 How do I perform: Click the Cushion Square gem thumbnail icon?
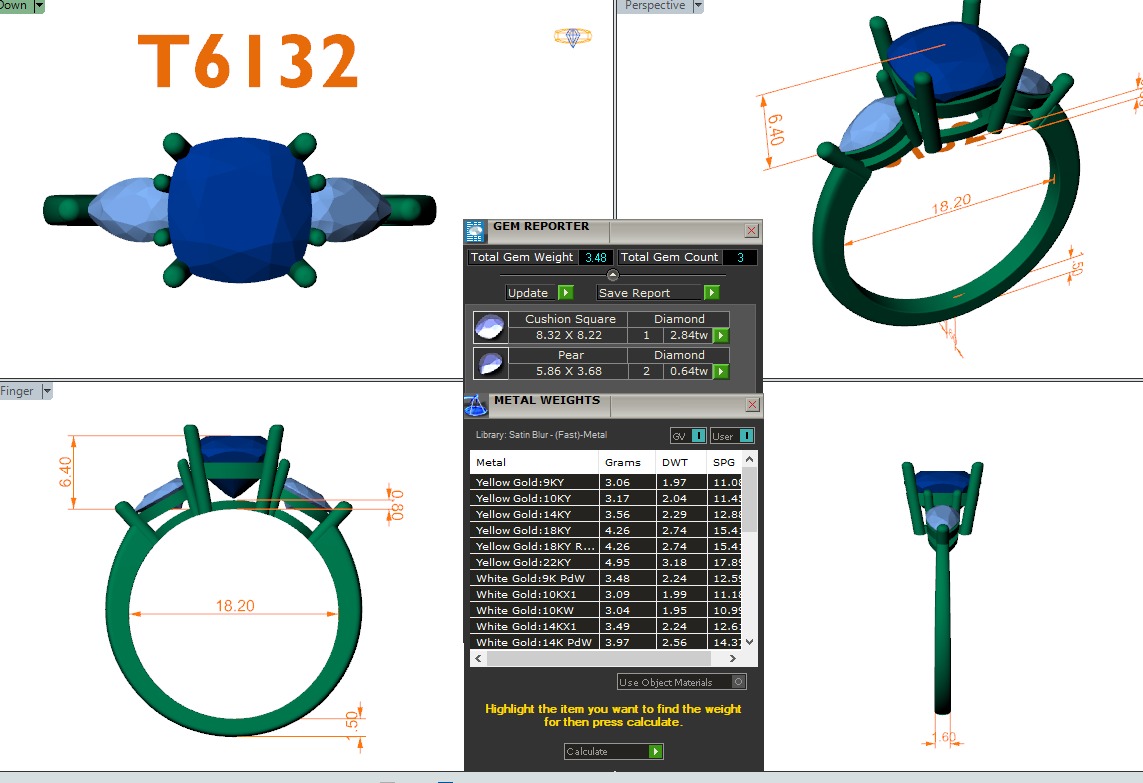tap(490, 328)
